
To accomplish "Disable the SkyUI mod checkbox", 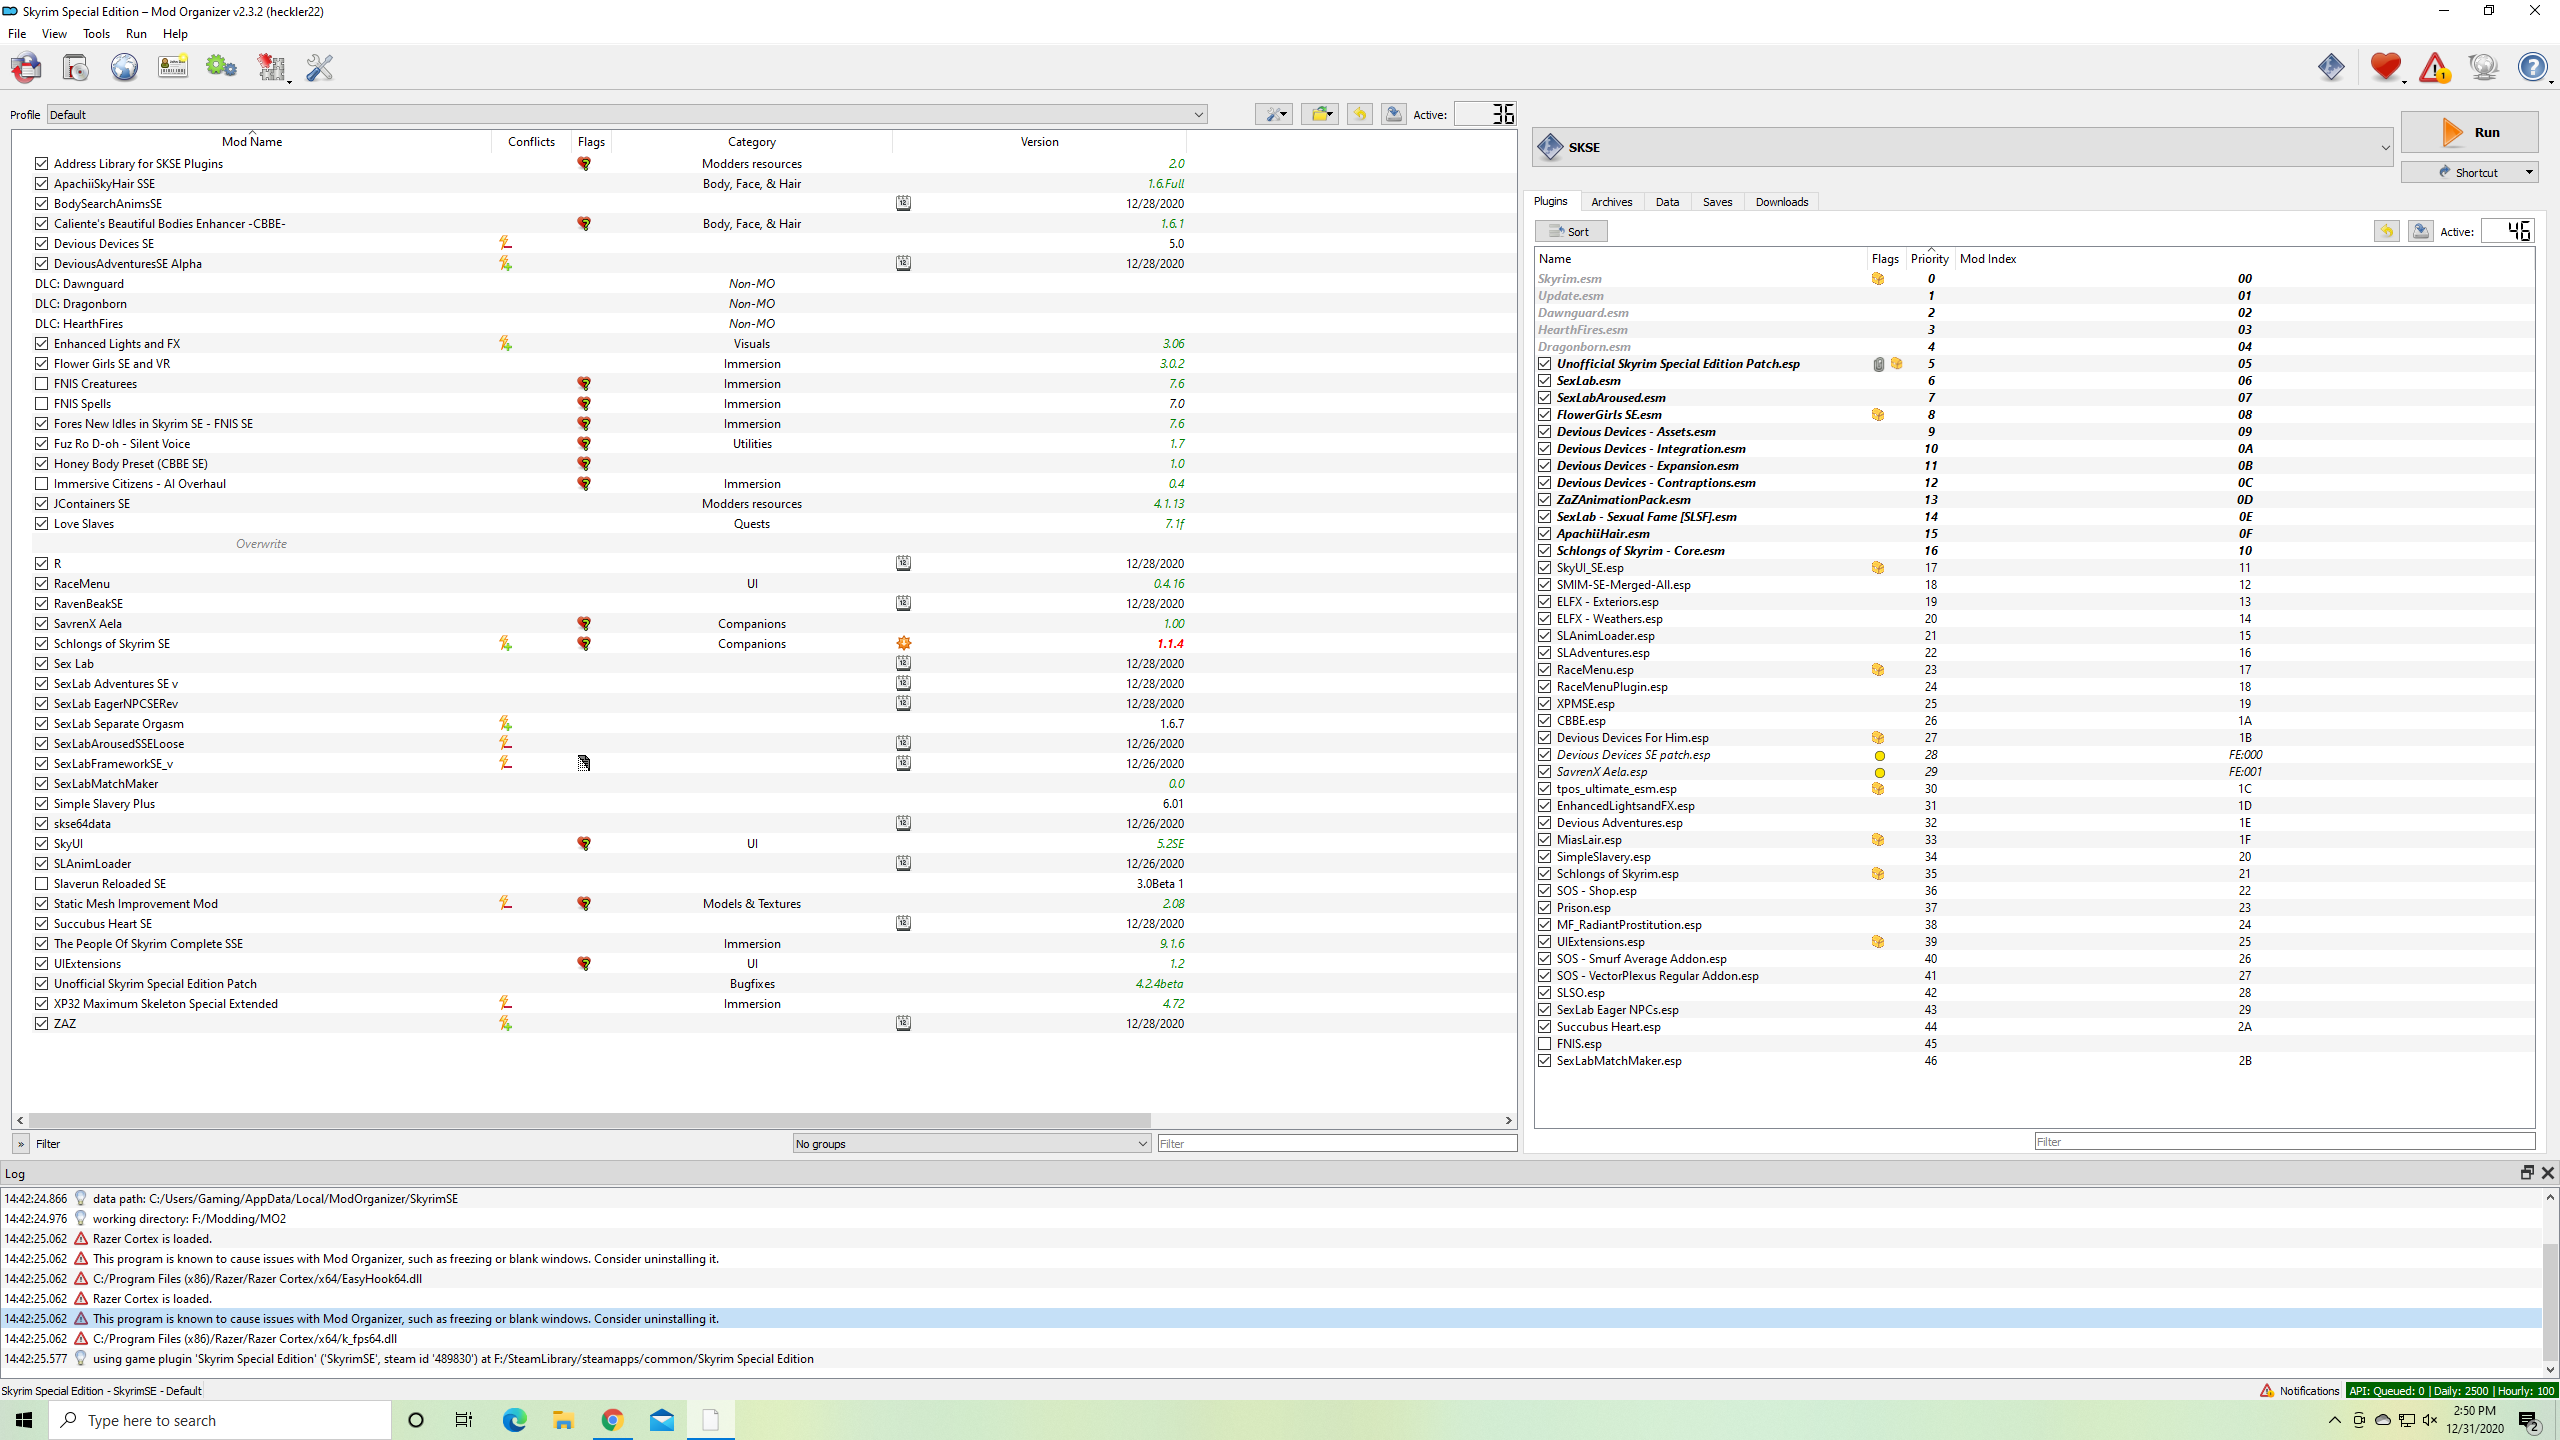I will [x=41, y=843].
